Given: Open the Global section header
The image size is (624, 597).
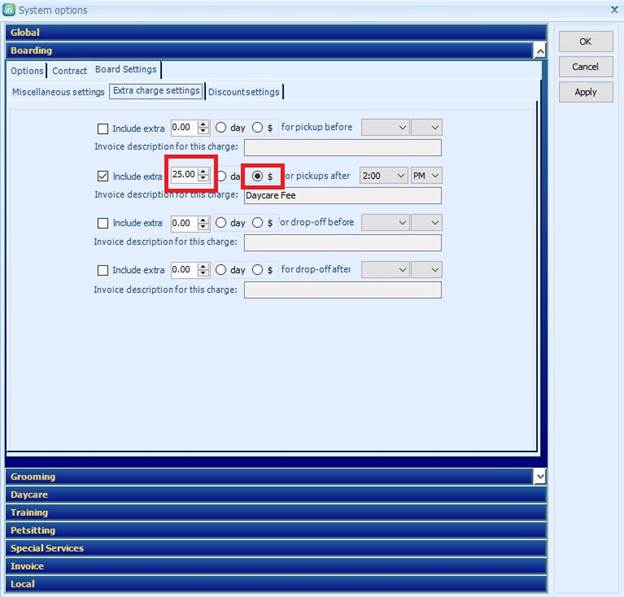Looking at the screenshot, I should click(276, 33).
